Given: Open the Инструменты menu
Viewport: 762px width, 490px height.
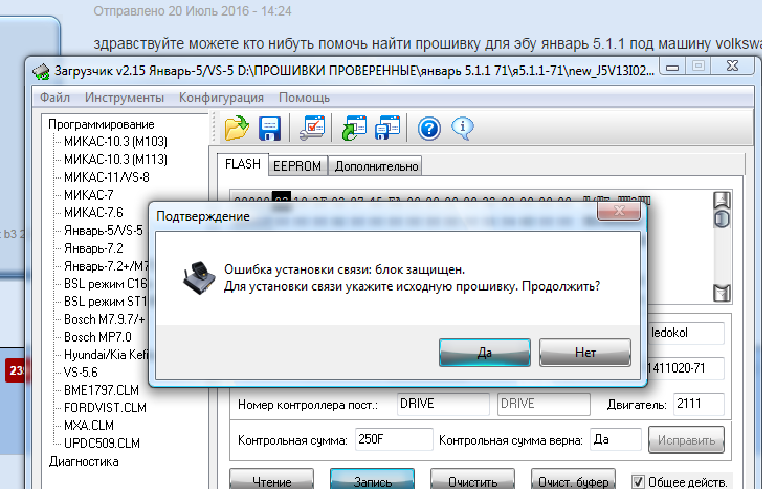Looking at the screenshot, I should (x=124, y=98).
